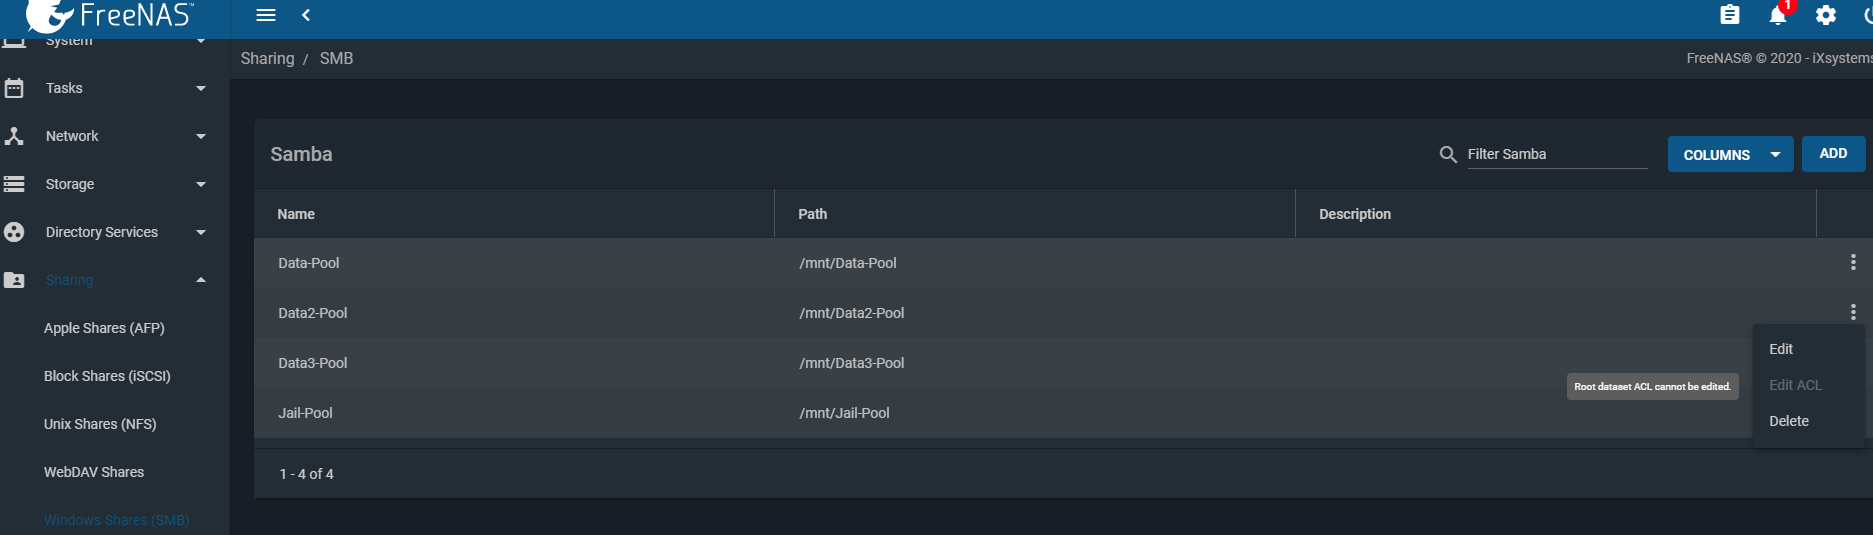This screenshot has width=1873, height=535.
Task: Open the COLUMNS dropdown
Action: 1730,154
